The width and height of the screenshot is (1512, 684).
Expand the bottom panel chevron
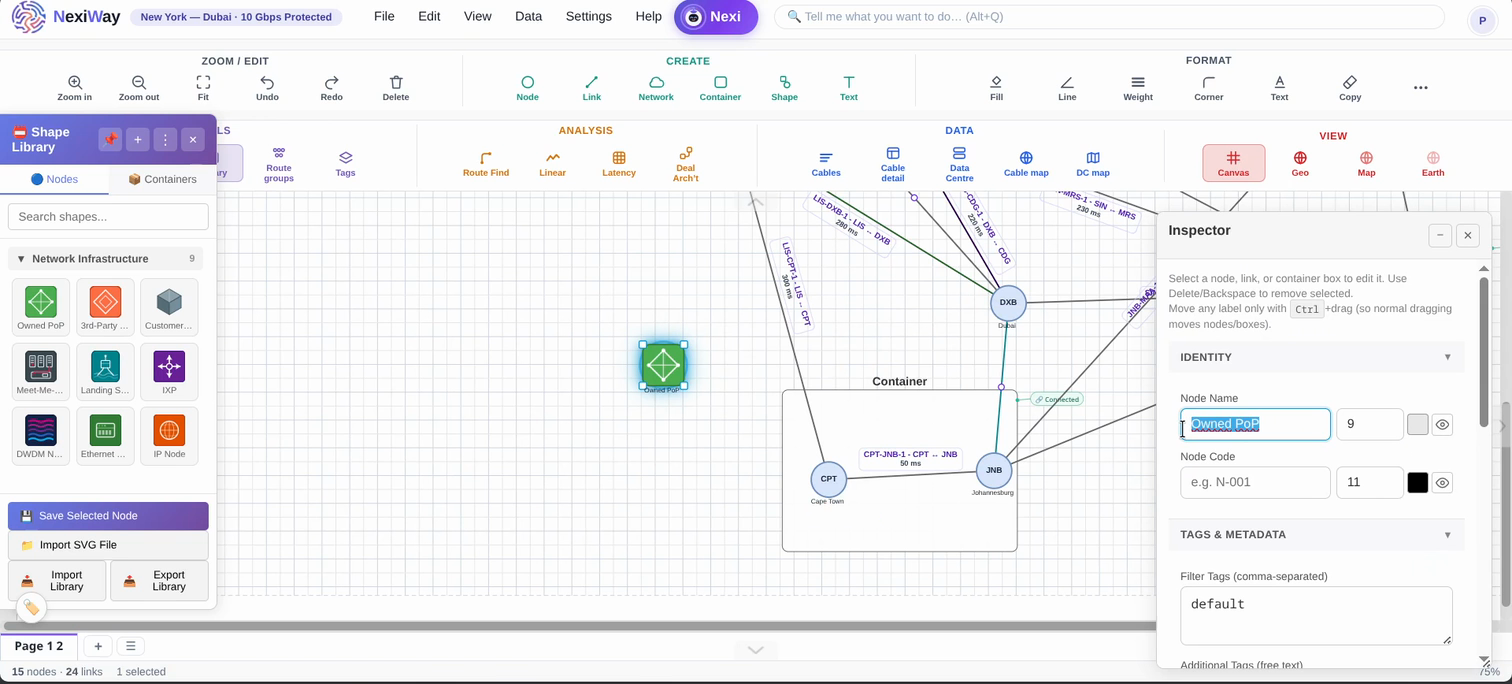pos(756,650)
